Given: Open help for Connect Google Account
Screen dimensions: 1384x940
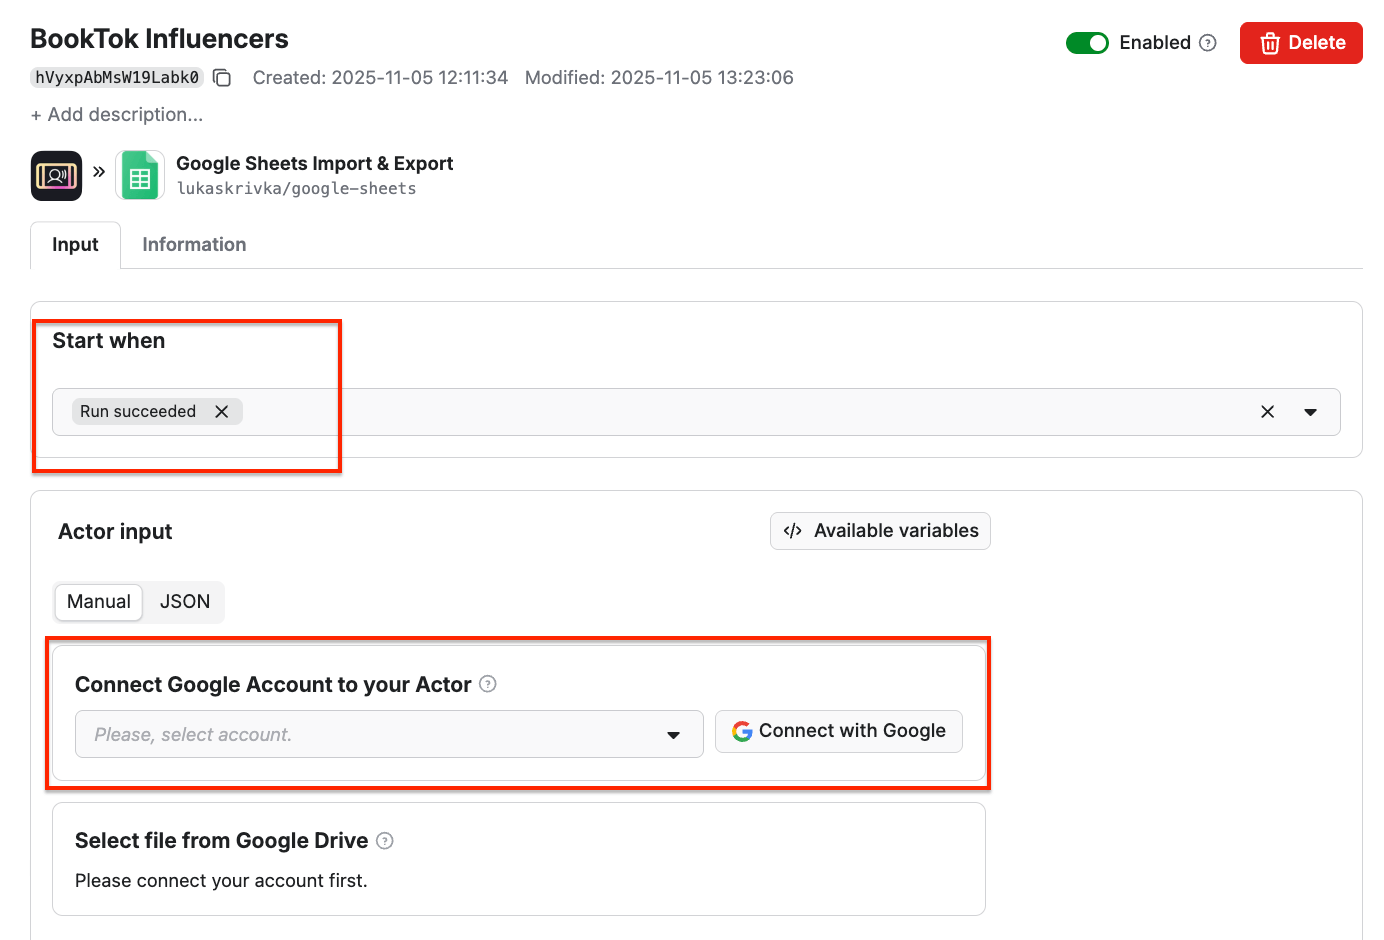Looking at the screenshot, I should [x=487, y=684].
